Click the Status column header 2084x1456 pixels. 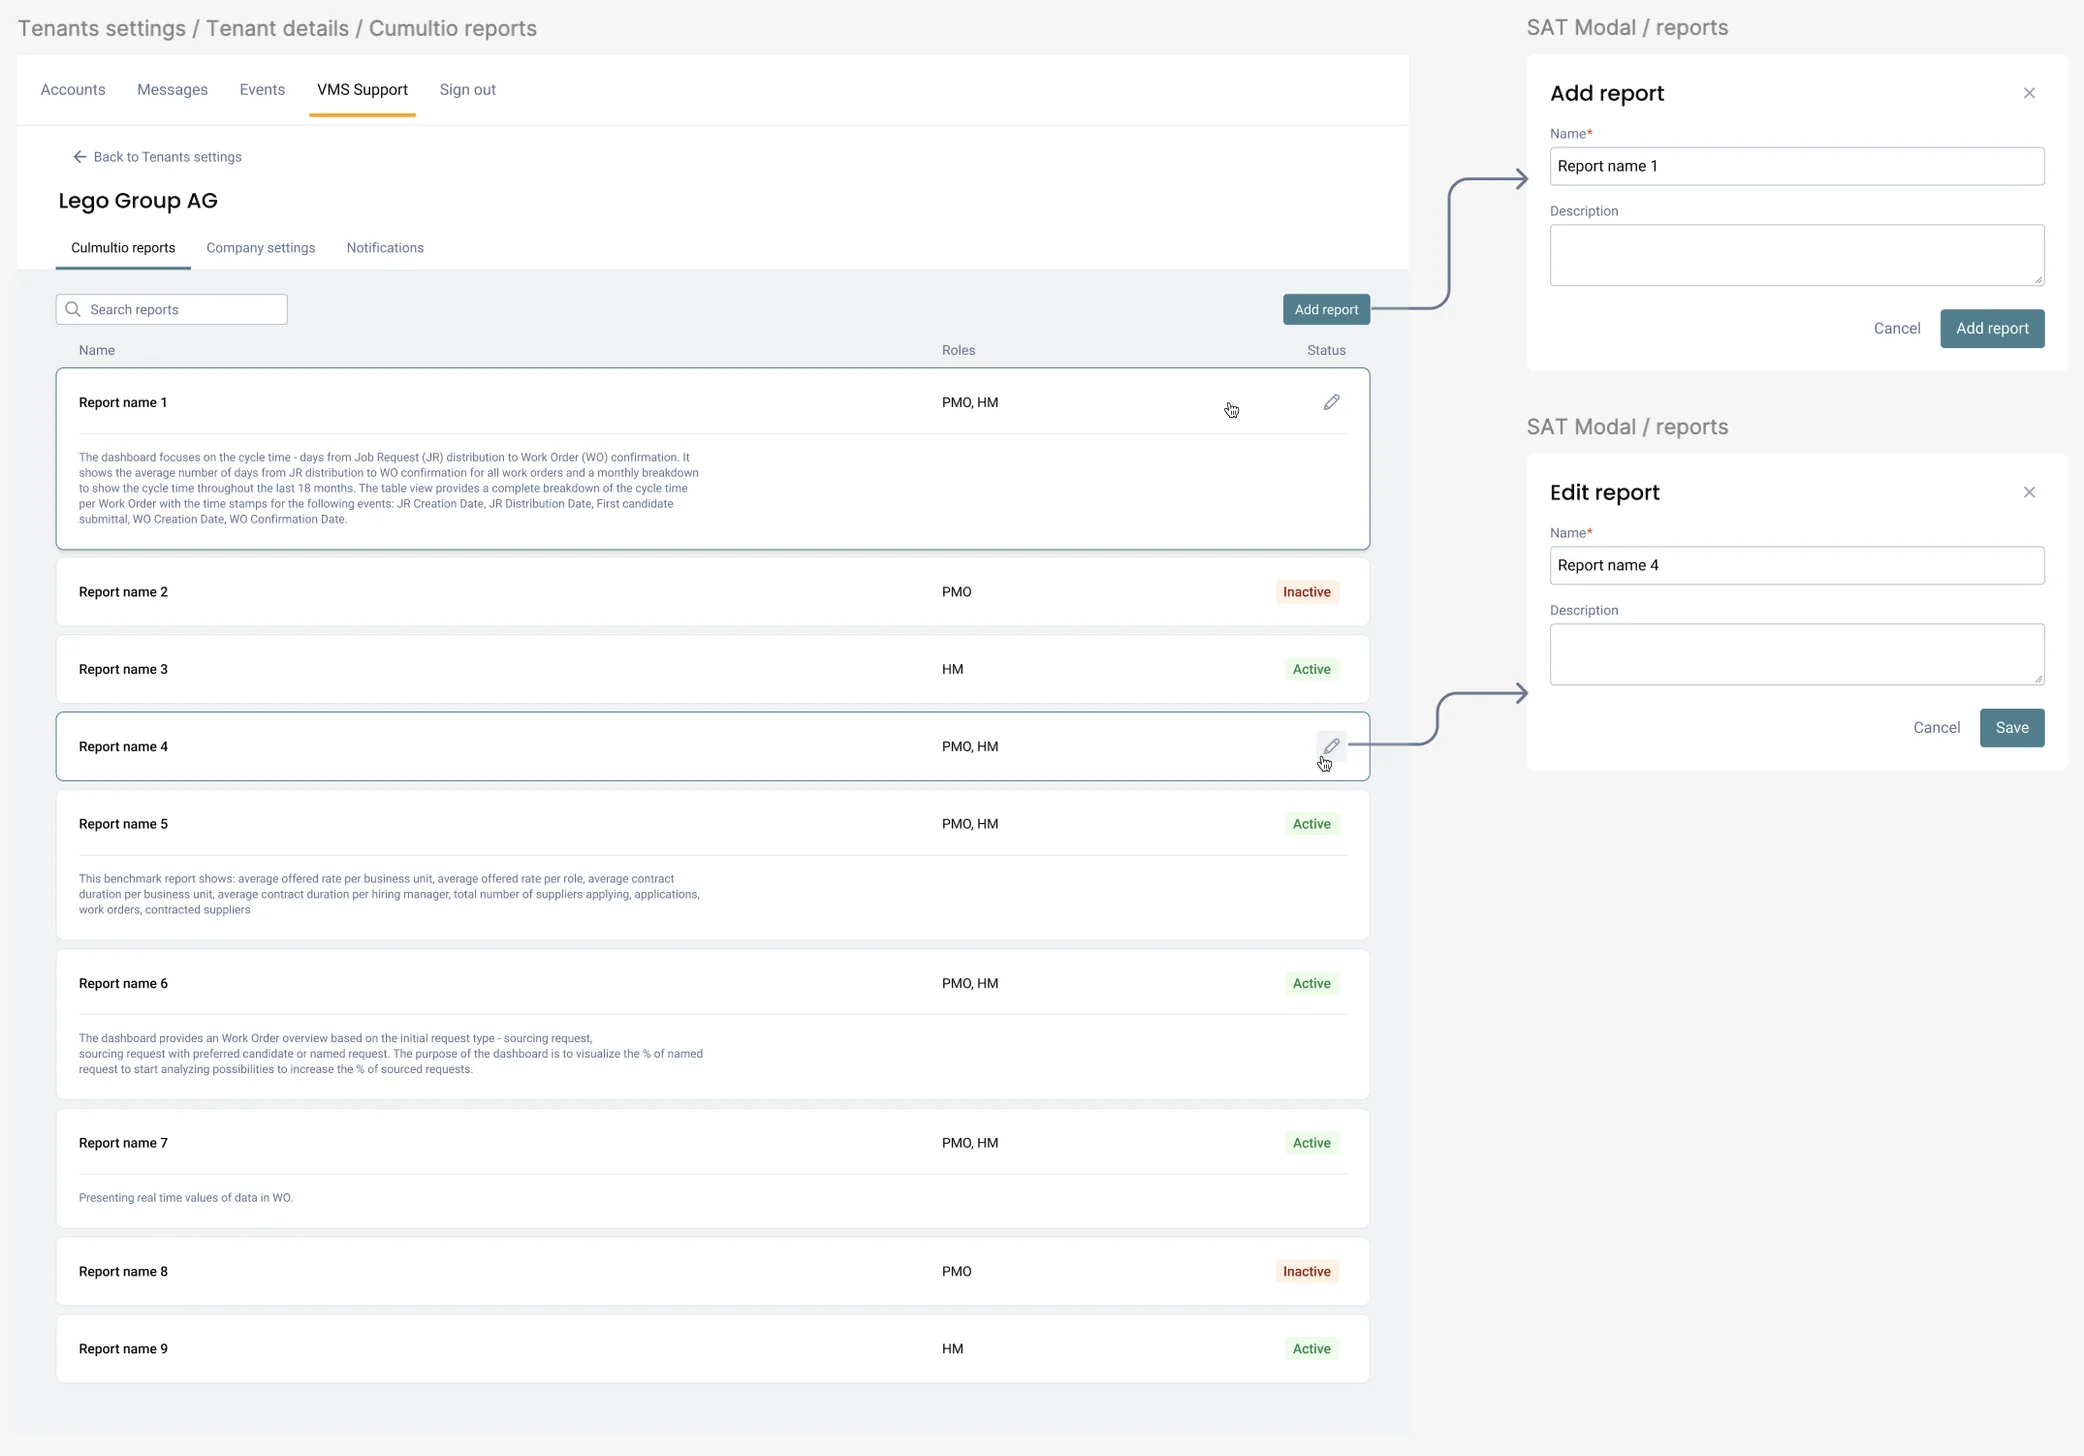click(x=1326, y=350)
